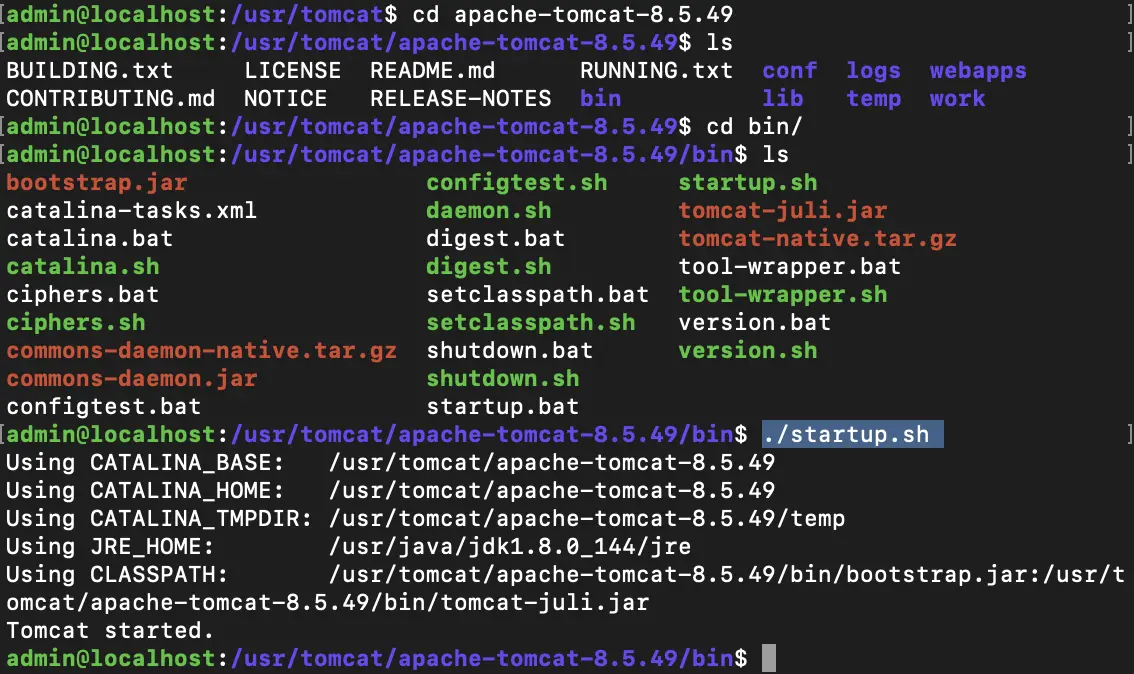Click the 'cd bin/' command
The height and width of the screenshot is (674, 1134).
coord(754,127)
